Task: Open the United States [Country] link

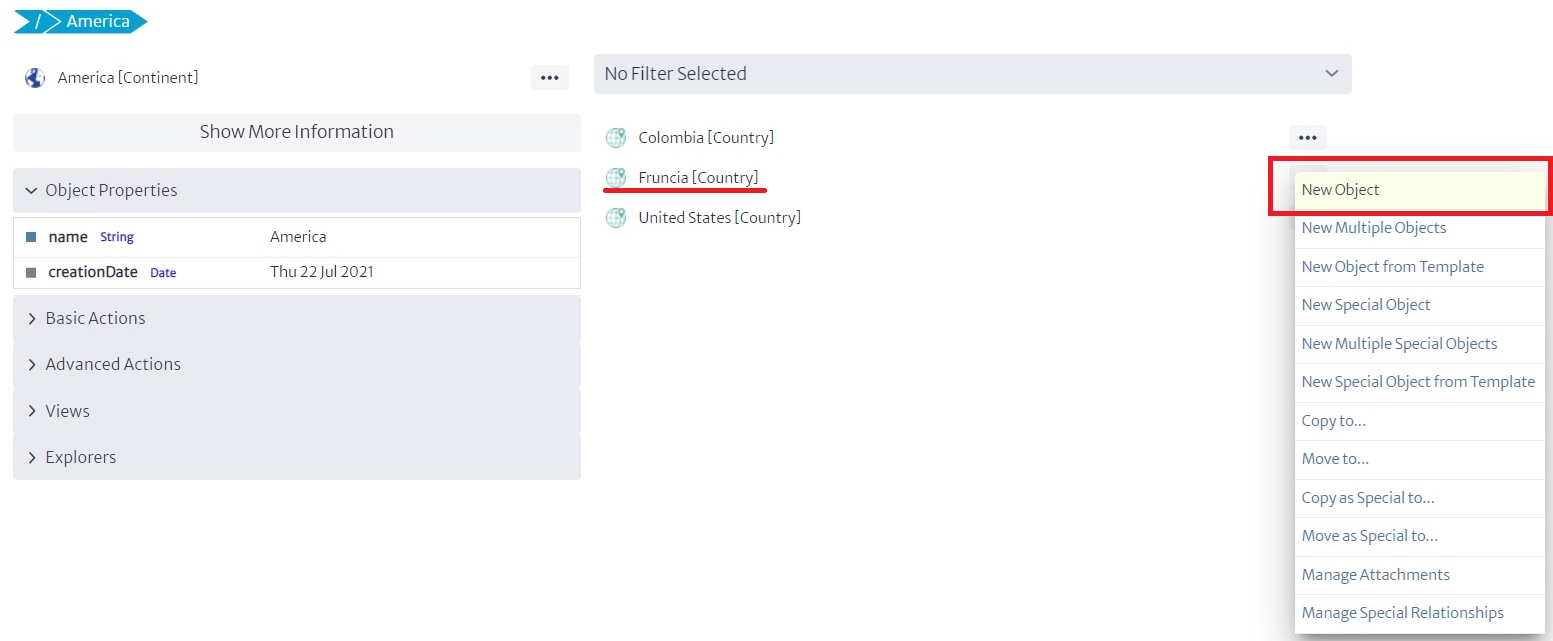Action: [719, 218]
